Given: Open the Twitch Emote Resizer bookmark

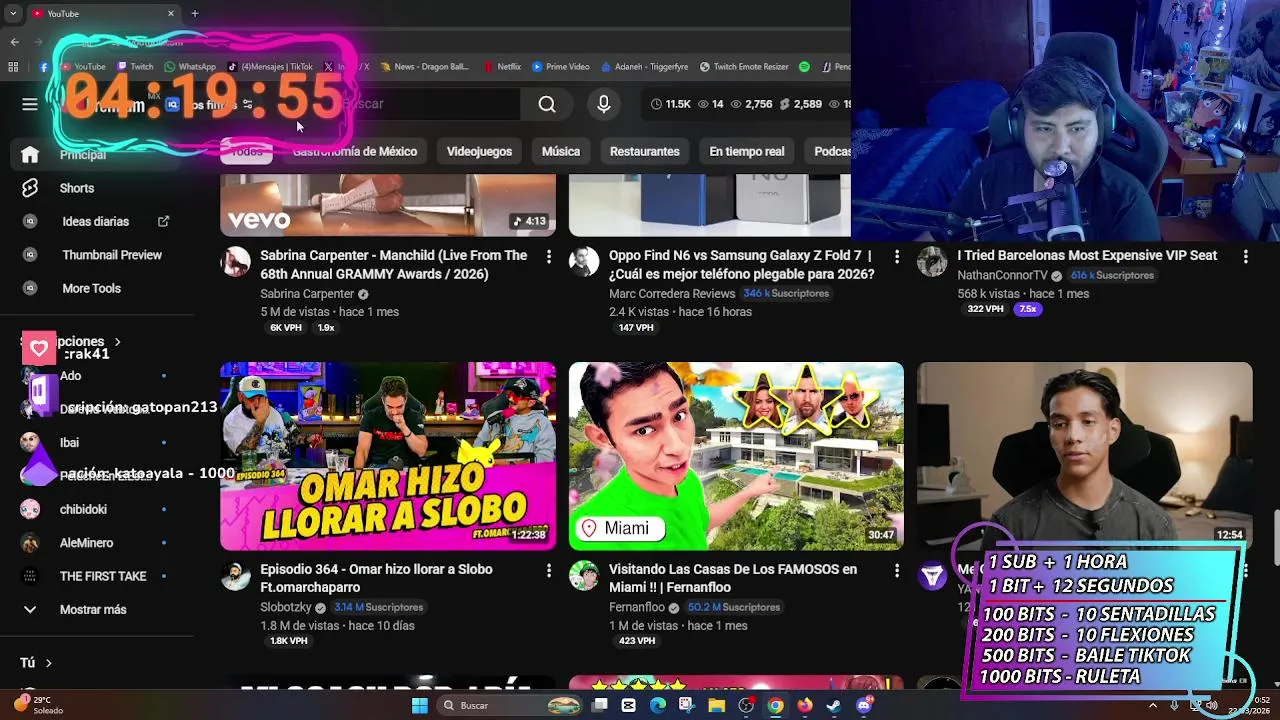Looking at the screenshot, I should tap(744, 67).
